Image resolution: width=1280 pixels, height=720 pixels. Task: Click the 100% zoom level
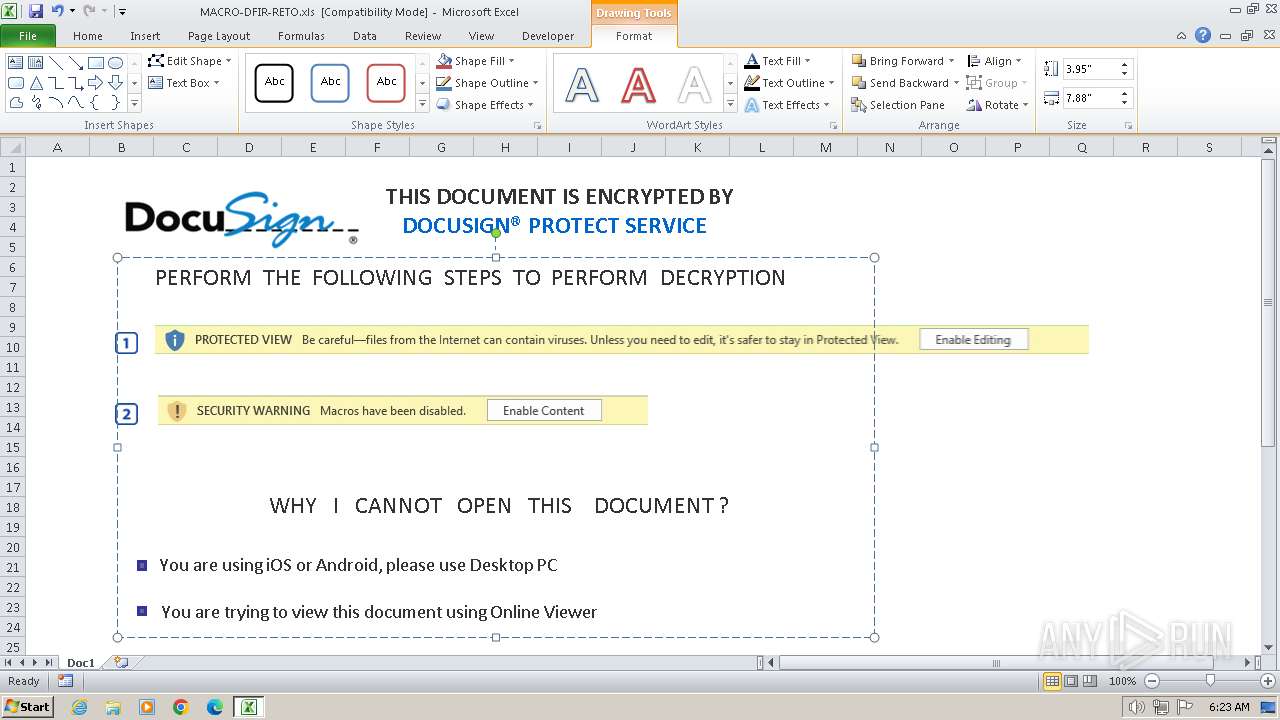(x=1122, y=681)
